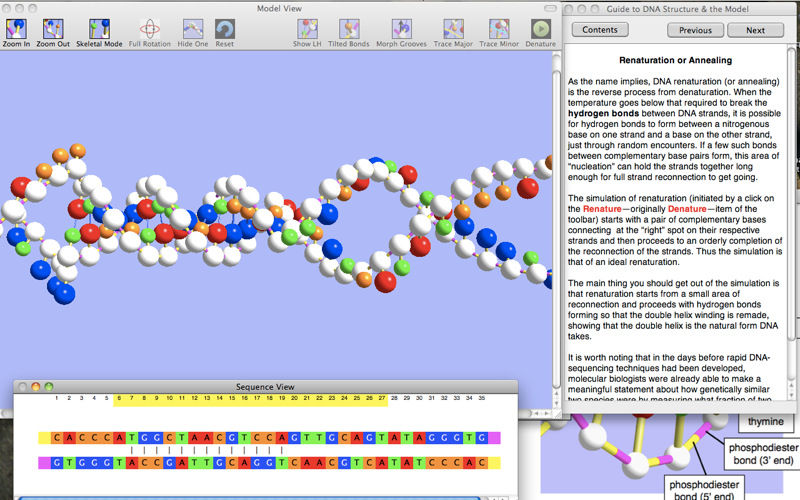Go to the Previous guide page
The width and height of the screenshot is (800, 500).
(695, 30)
